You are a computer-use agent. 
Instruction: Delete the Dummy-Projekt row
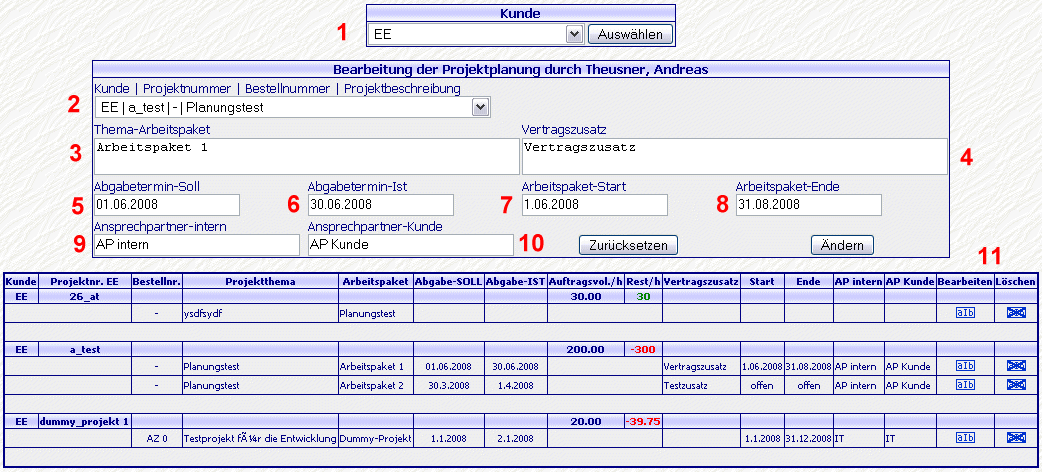[1016, 437]
